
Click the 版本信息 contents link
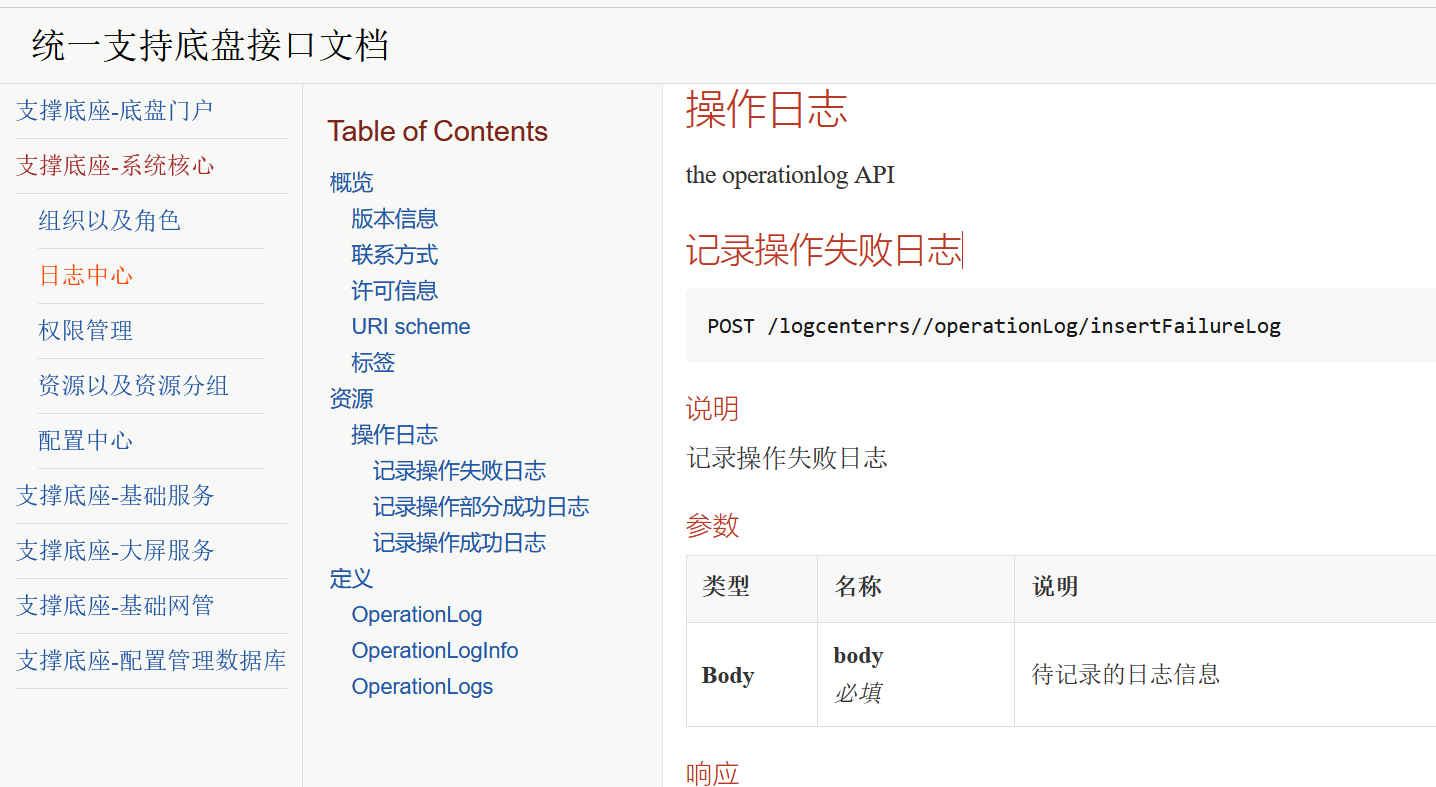pyautogui.click(x=394, y=218)
